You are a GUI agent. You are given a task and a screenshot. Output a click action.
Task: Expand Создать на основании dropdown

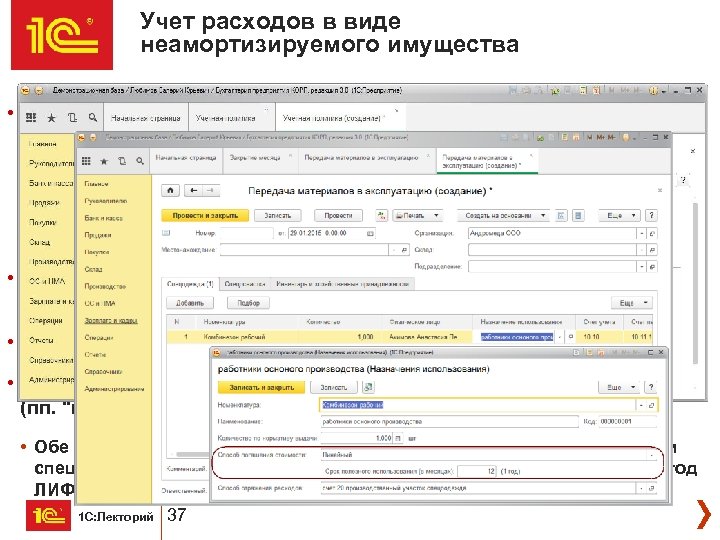[543, 215]
